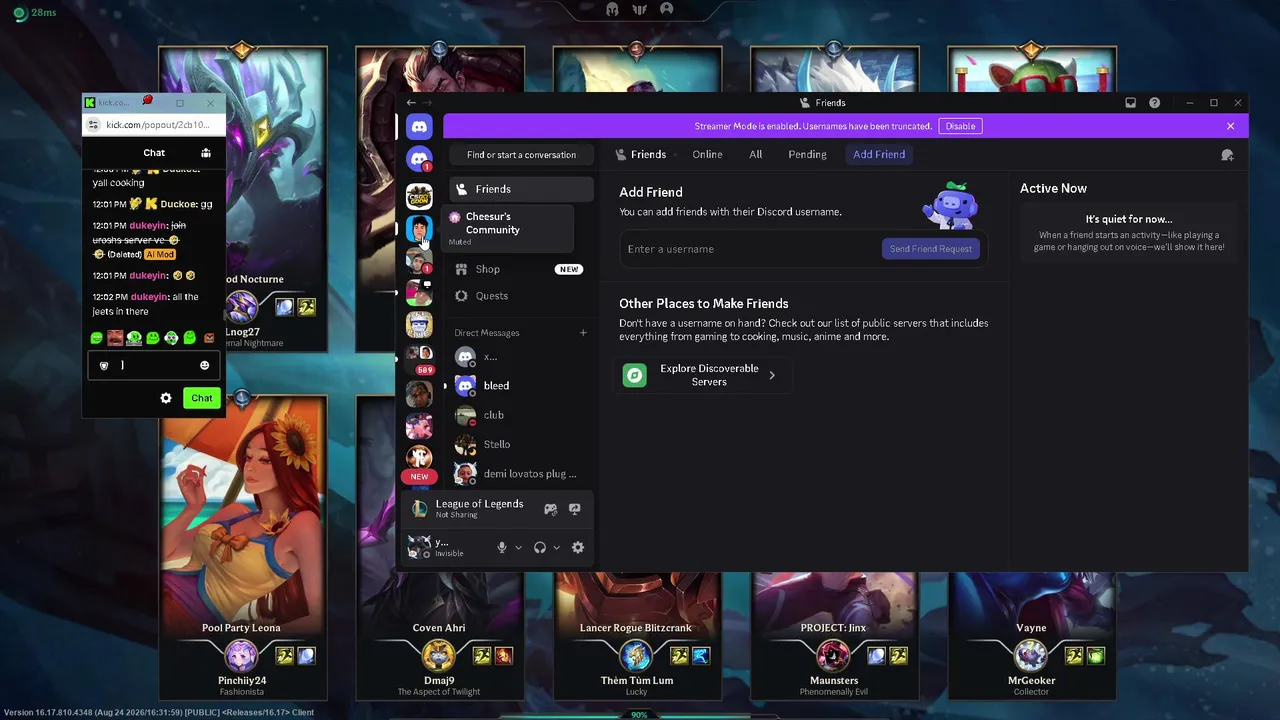Click the Lnog27 Nocturne summoner icon

tap(241, 307)
